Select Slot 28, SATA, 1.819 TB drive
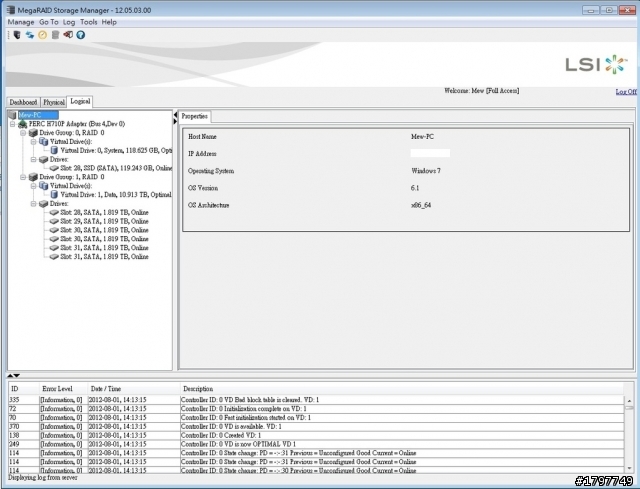640x489 pixels. pos(104,212)
